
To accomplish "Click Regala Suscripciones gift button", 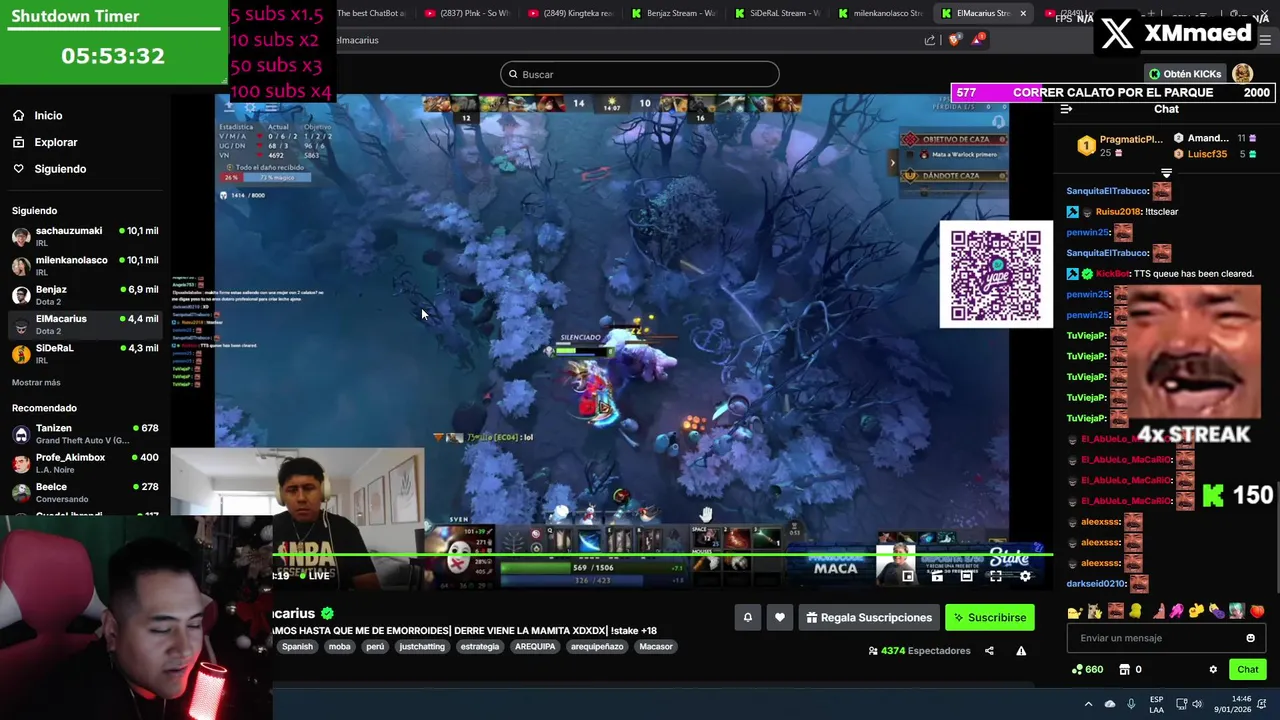I will pyautogui.click(x=869, y=617).
